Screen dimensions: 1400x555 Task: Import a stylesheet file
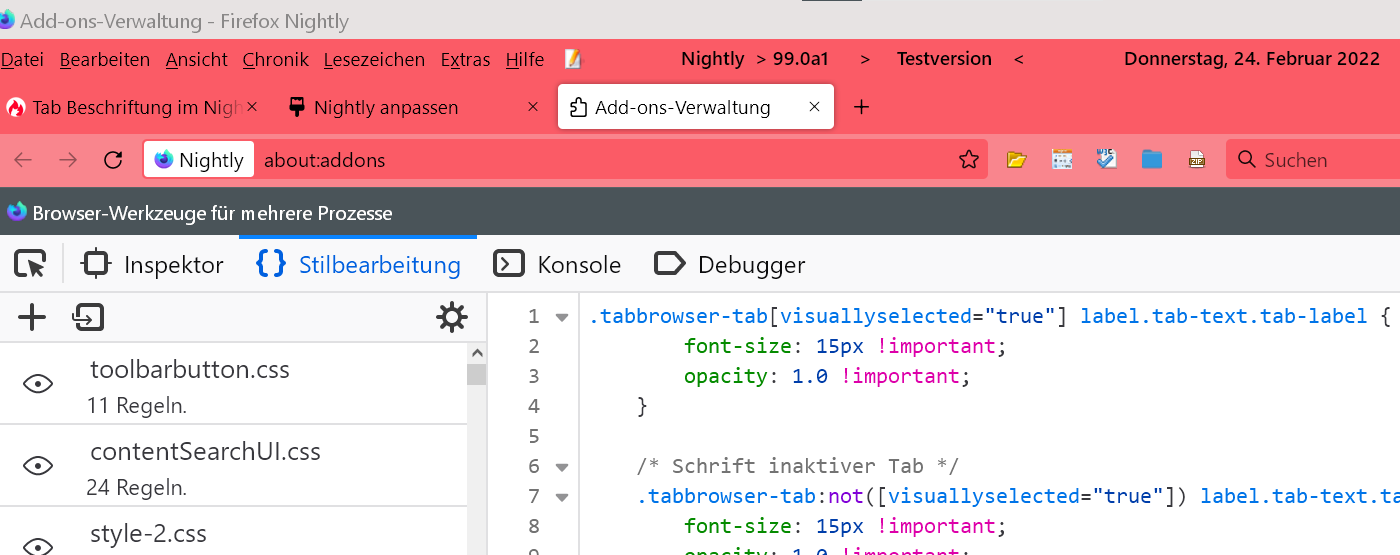coord(88,318)
